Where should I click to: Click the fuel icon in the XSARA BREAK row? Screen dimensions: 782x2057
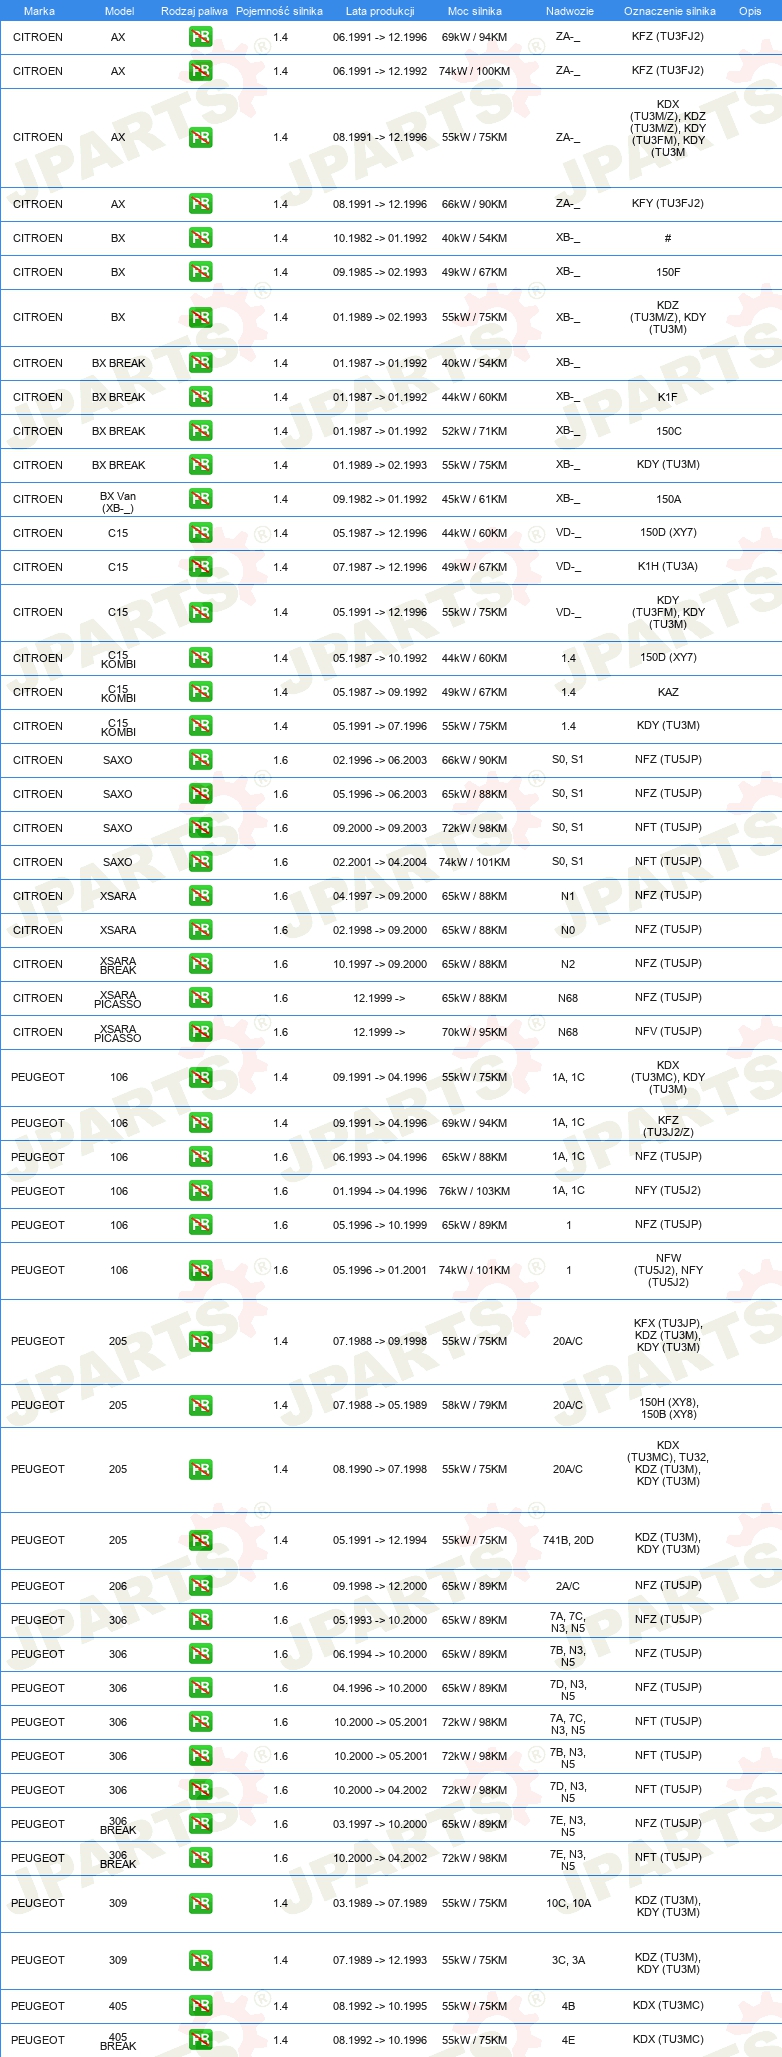(200, 964)
